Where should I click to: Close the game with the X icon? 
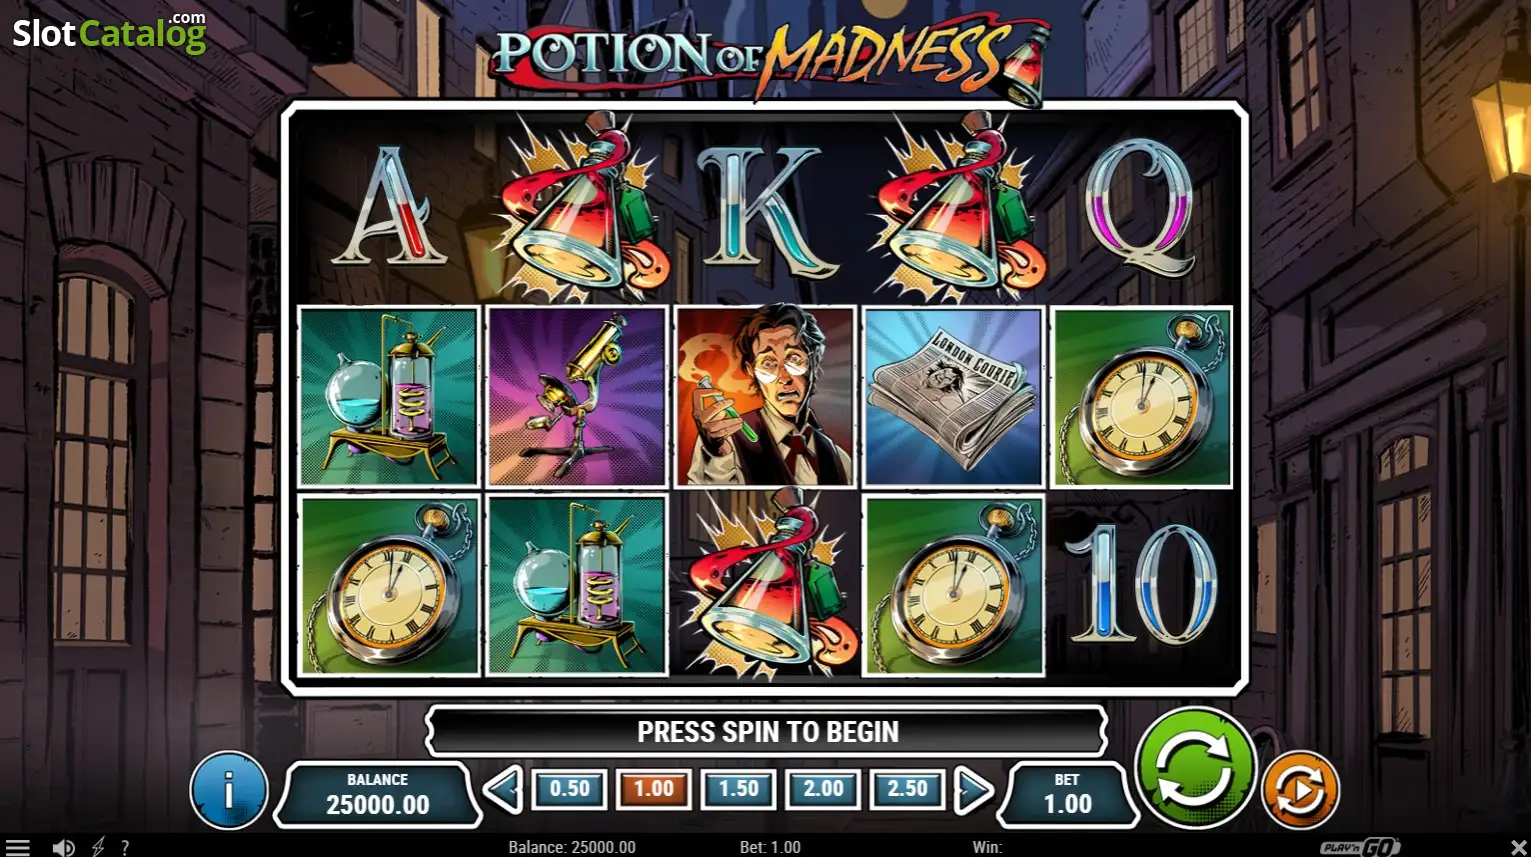click(x=1518, y=847)
